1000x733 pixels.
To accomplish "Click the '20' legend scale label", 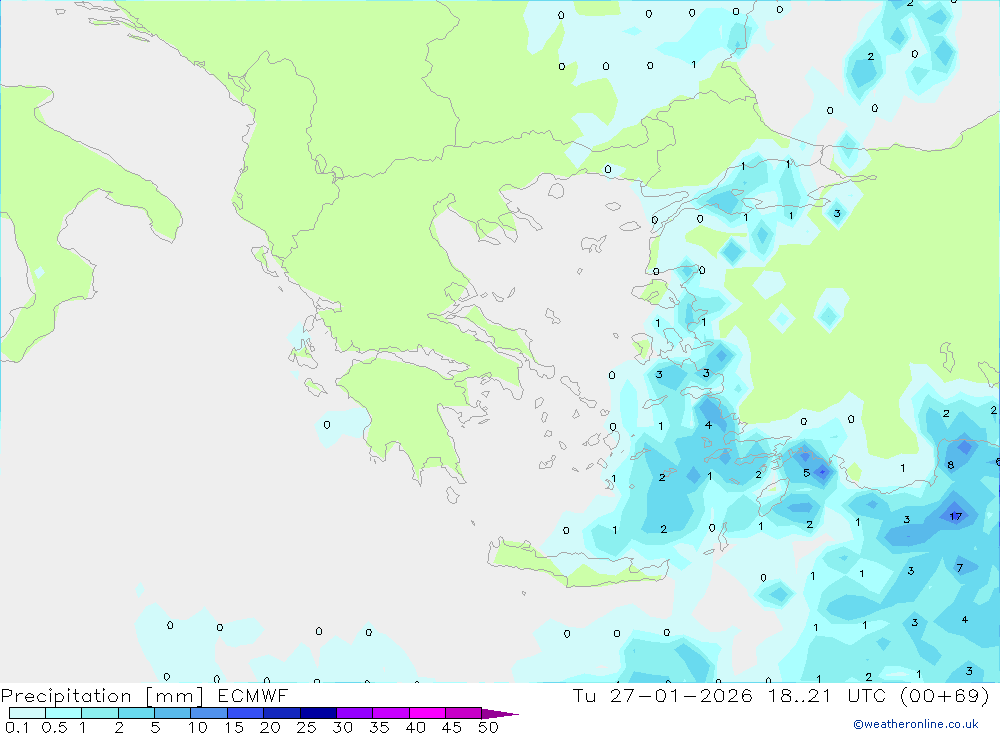I will [270, 727].
